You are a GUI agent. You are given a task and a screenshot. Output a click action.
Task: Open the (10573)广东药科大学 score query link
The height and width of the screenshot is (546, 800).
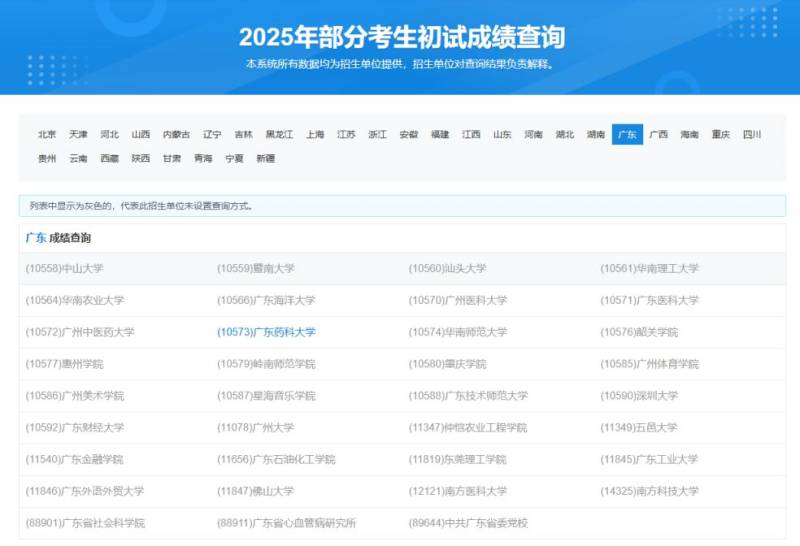[266, 332]
